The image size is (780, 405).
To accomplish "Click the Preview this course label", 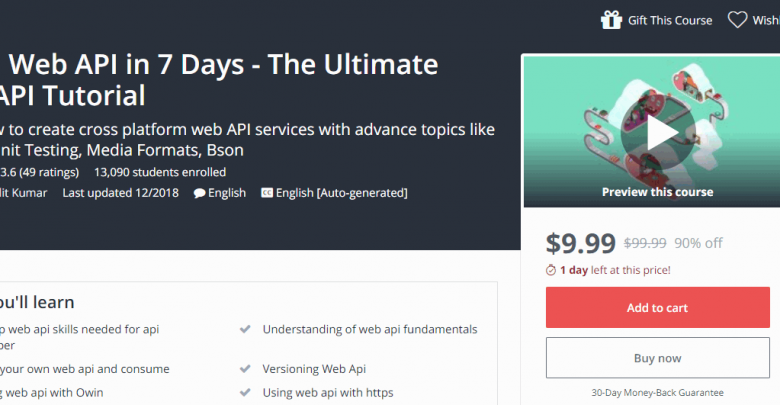I will pos(658,192).
